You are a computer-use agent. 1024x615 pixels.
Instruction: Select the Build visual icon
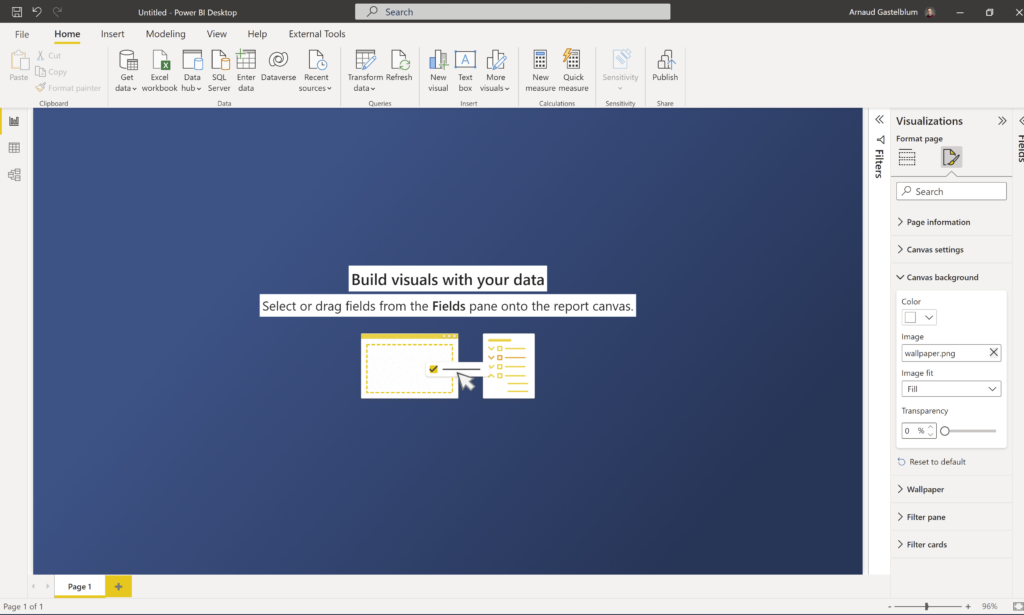pyautogui.click(x=907, y=157)
